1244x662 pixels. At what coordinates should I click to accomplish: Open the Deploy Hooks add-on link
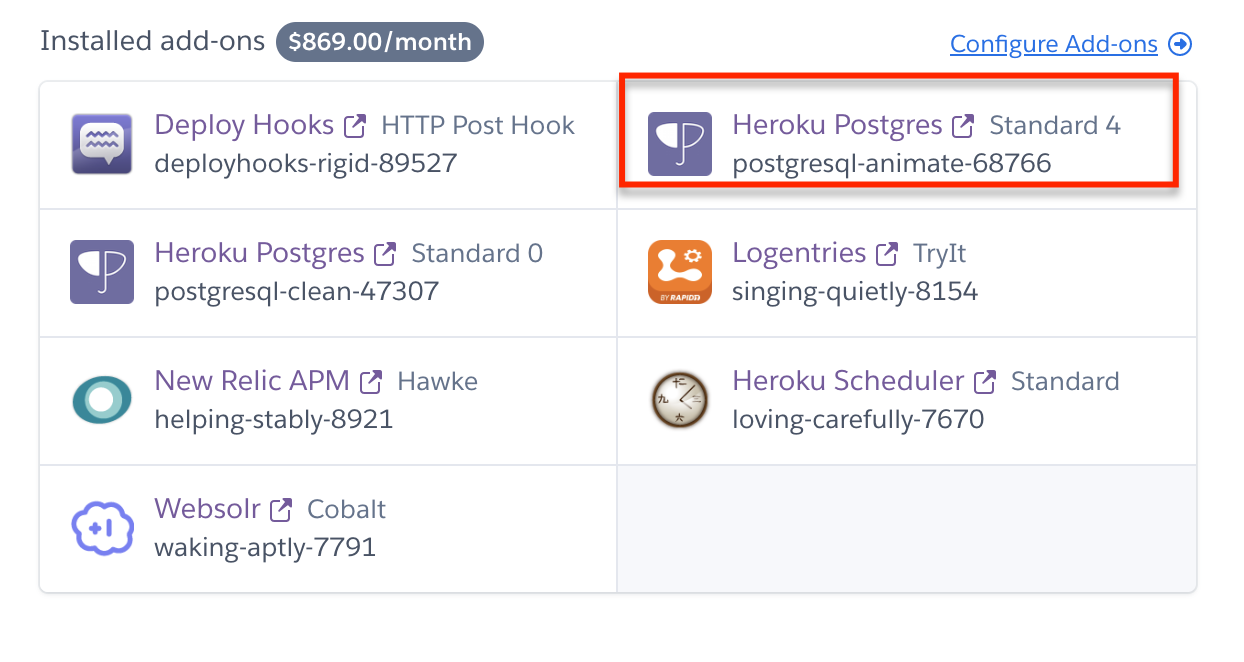click(x=244, y=125)
